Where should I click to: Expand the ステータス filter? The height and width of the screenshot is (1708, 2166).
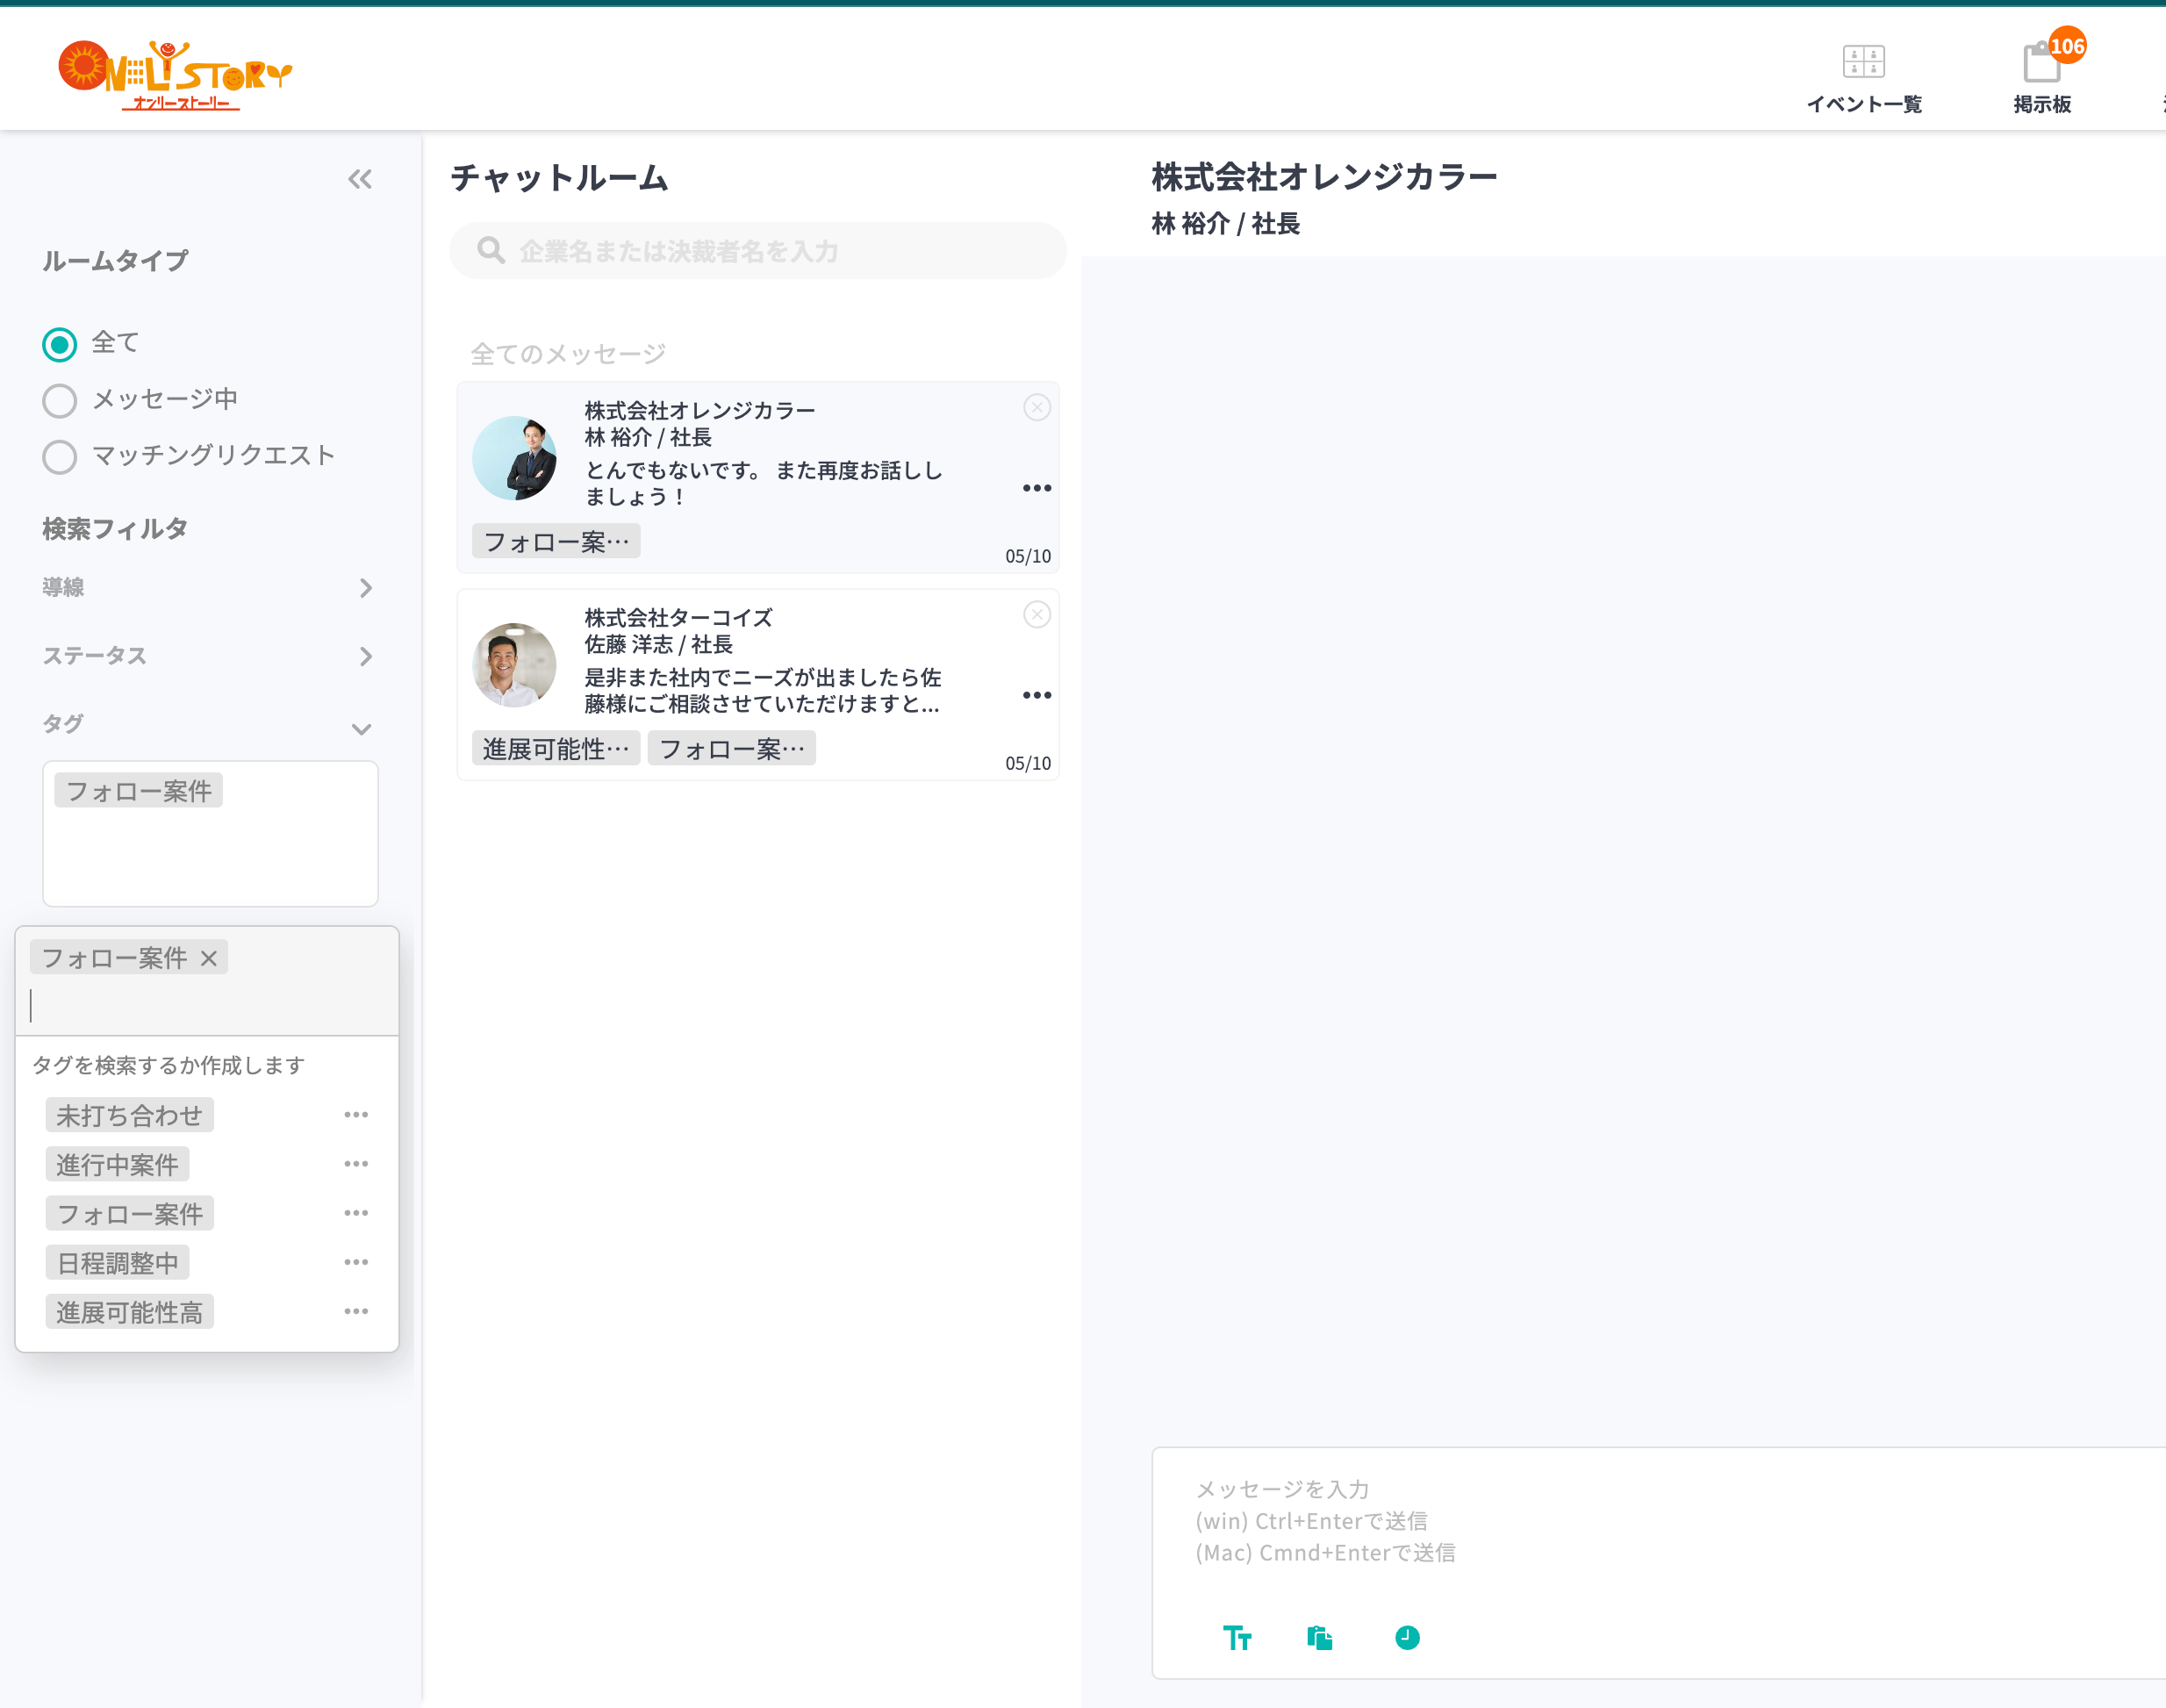pos(365,656)
